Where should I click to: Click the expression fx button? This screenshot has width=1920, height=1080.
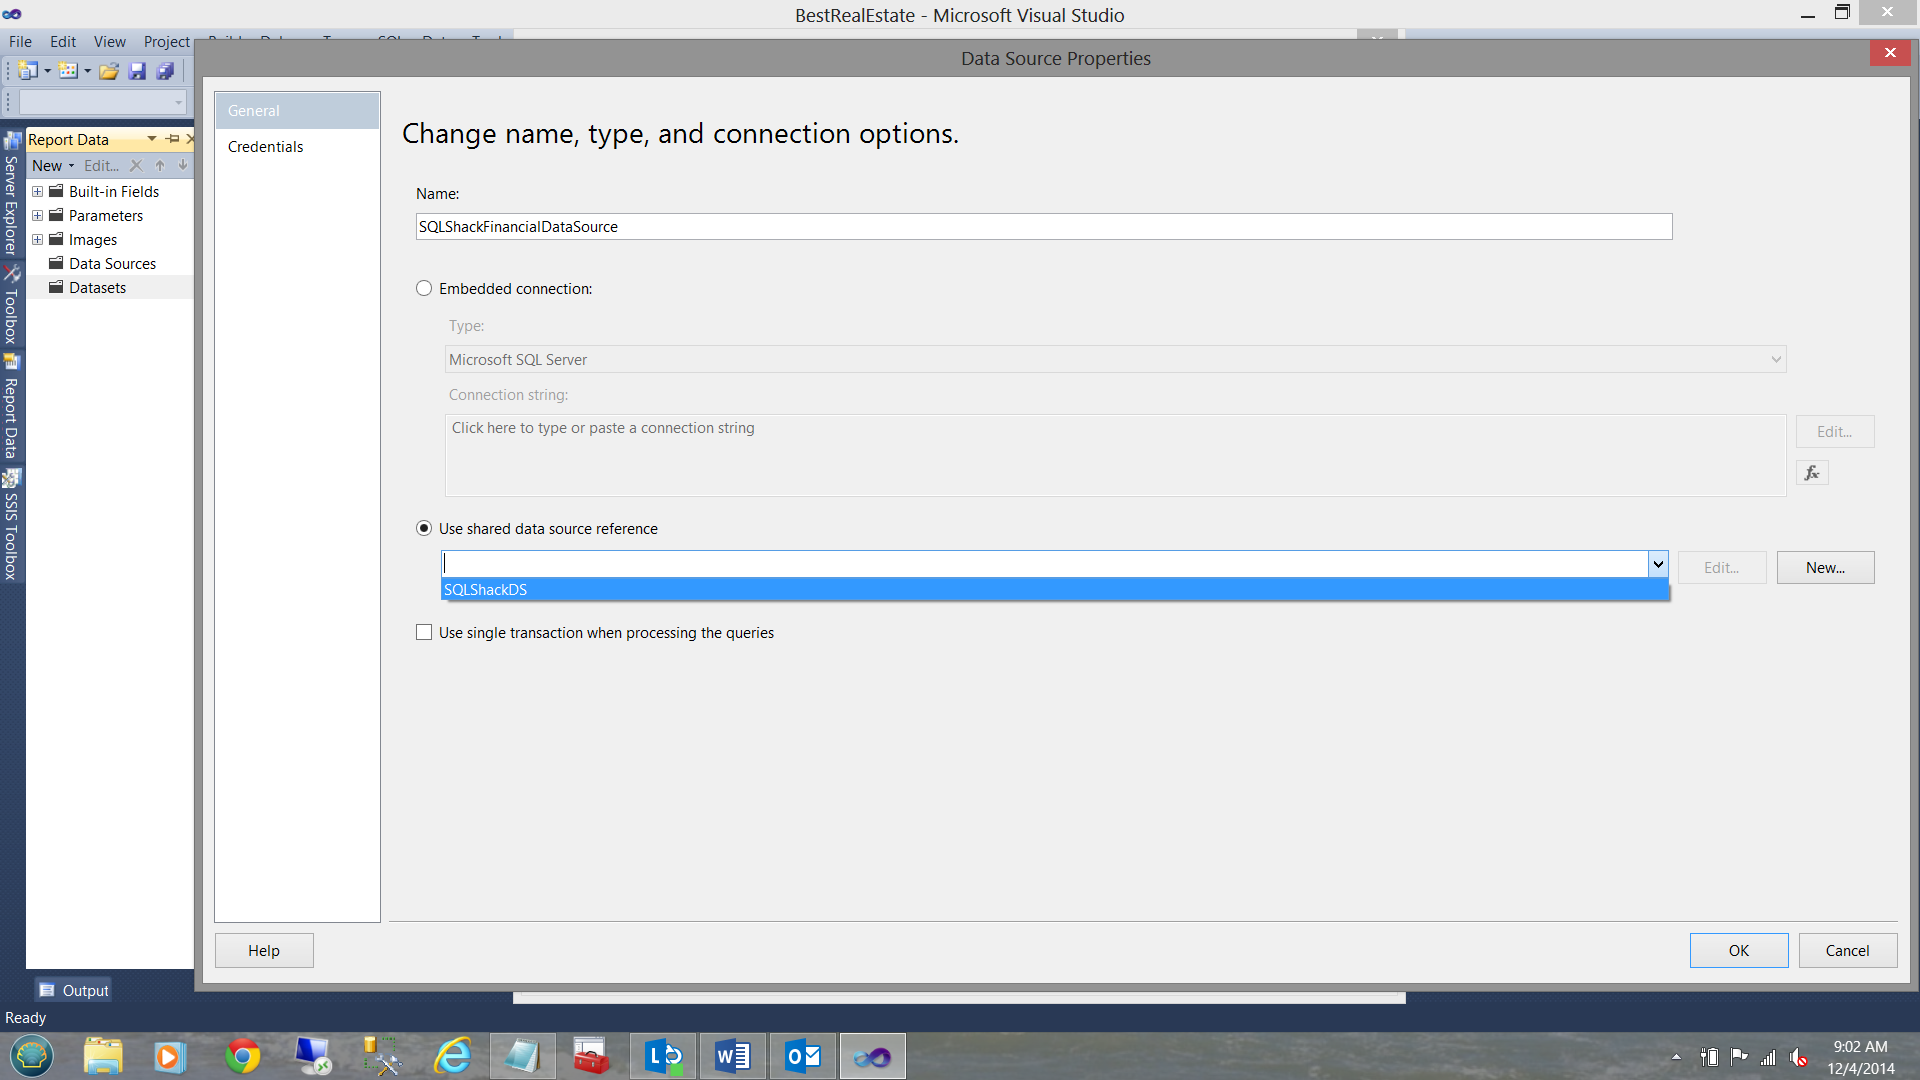pyautogui.click(x=1811, y=473)
